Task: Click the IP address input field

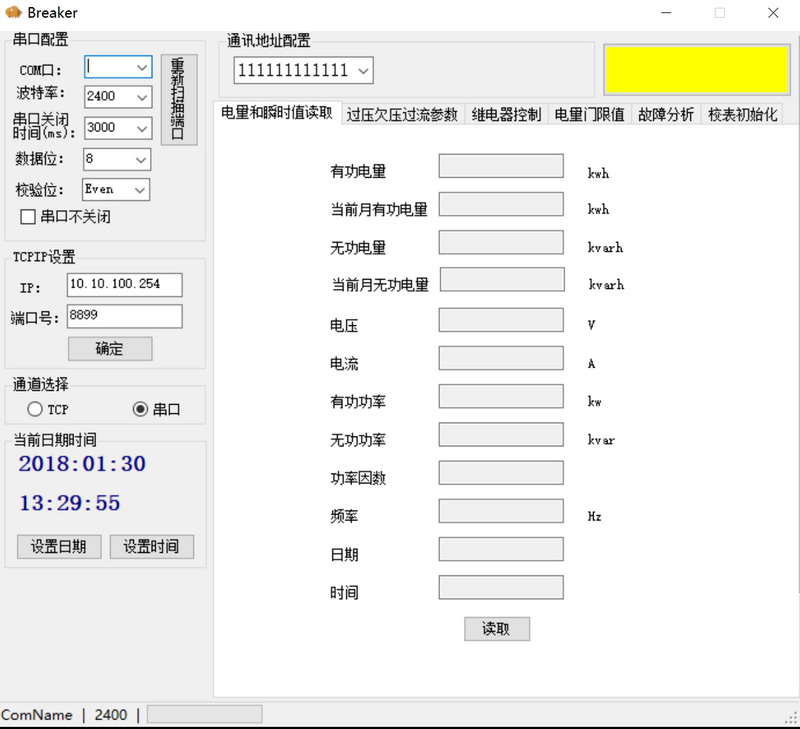Action: click(125, 285)
